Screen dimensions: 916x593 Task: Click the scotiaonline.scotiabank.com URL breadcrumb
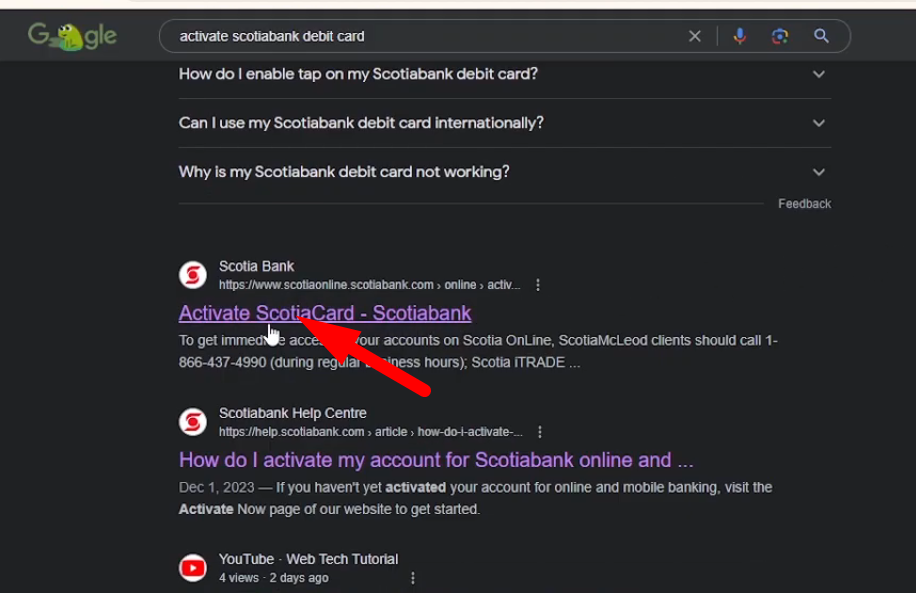369,285
